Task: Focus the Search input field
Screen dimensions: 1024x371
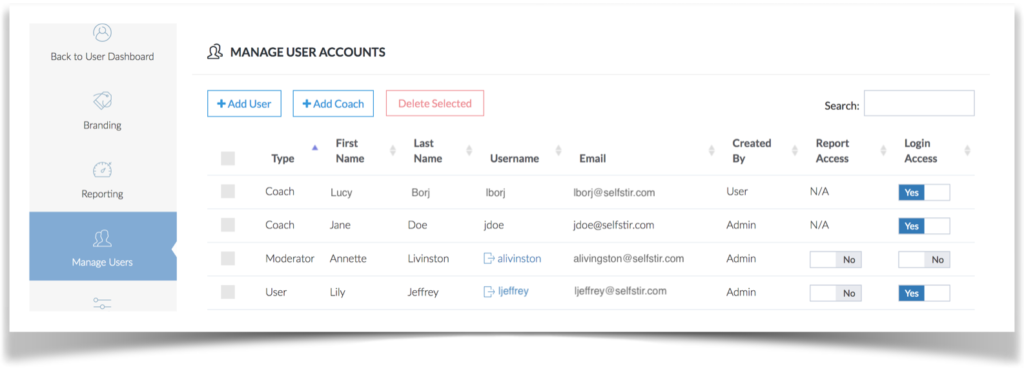Action: (919, 103)
